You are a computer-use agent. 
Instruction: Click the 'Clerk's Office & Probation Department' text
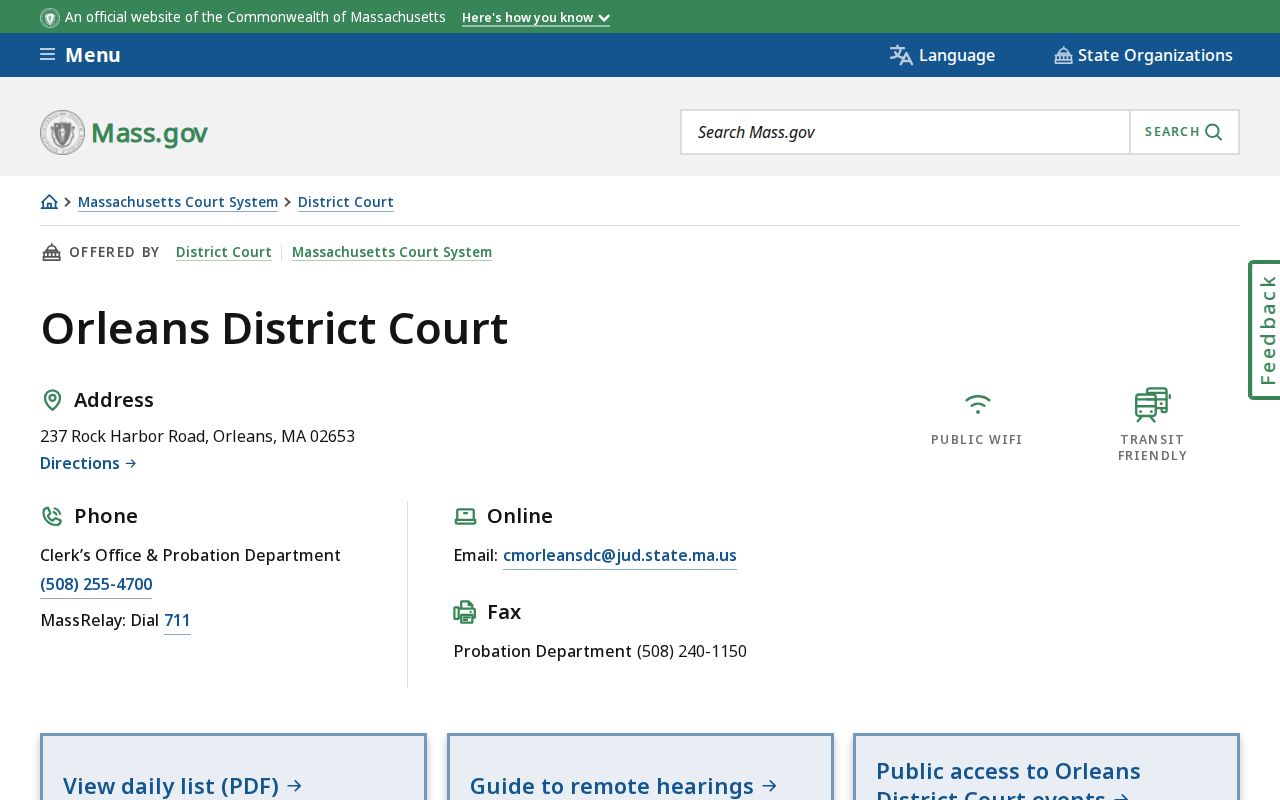[x=190, y=555]
